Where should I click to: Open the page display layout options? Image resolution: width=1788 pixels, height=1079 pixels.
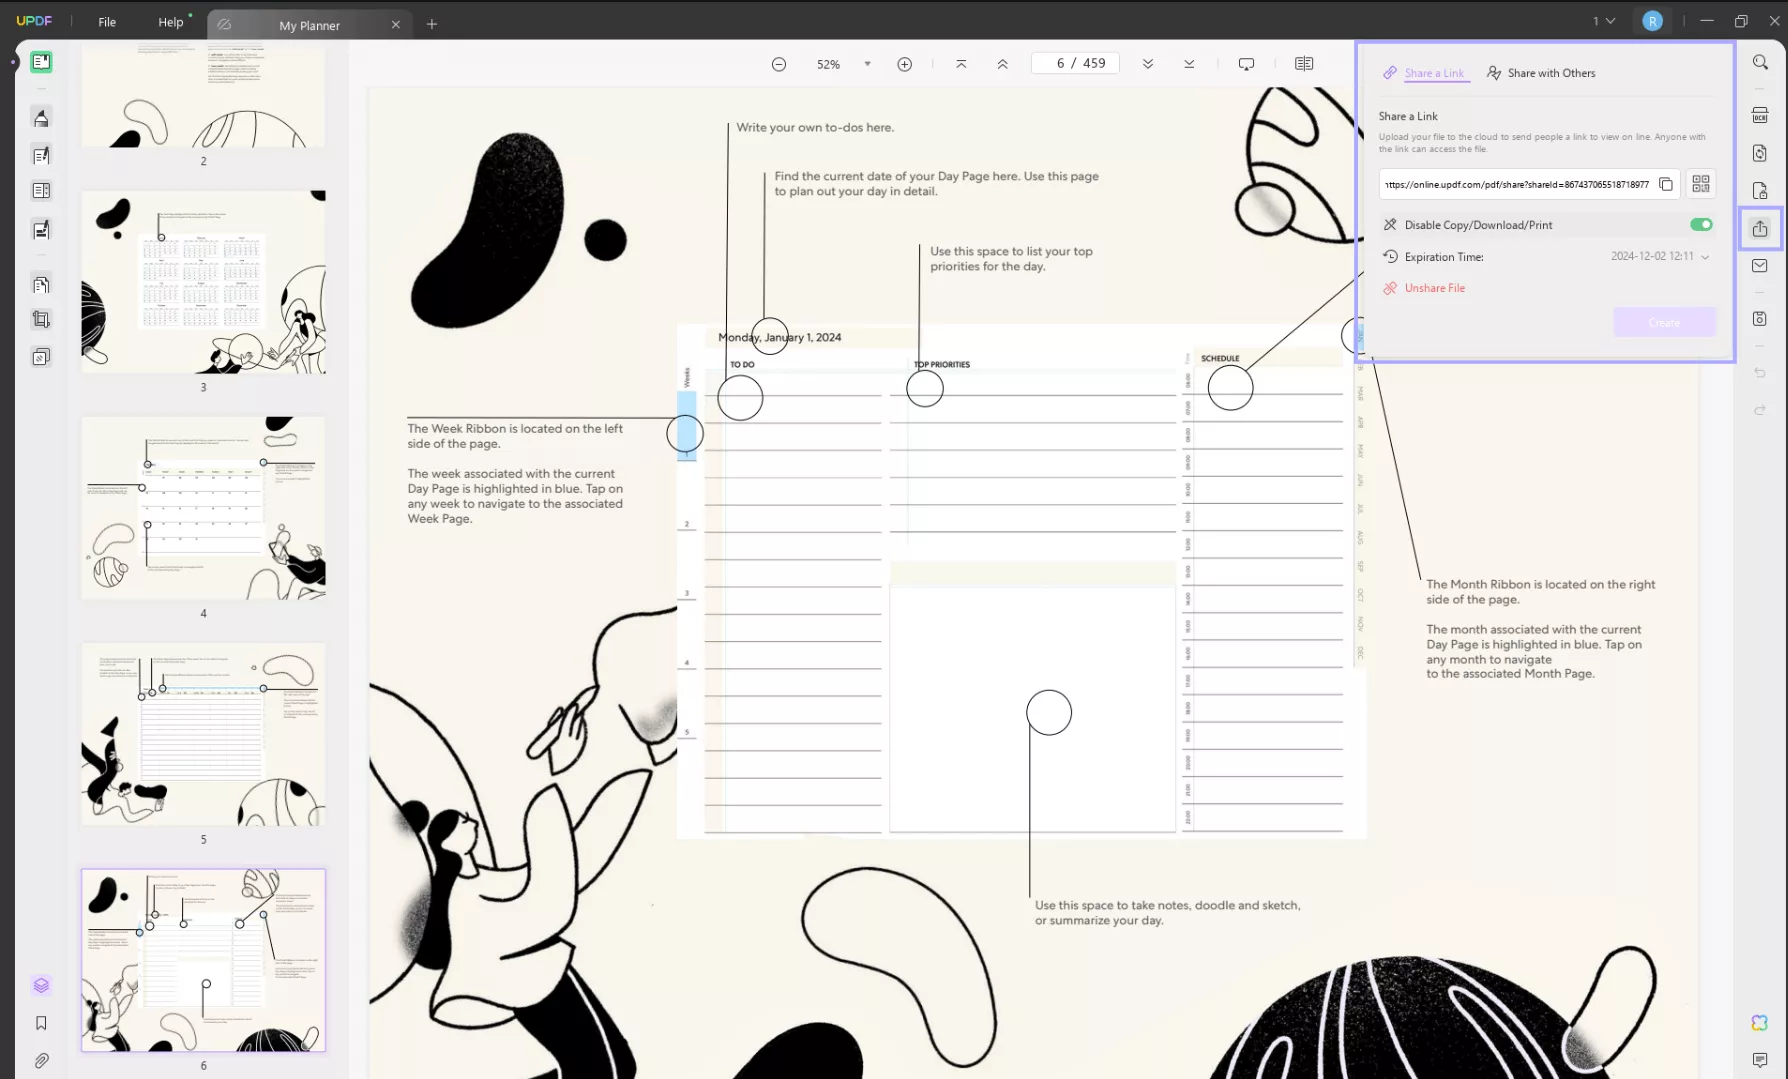[x=1304, y=64]
